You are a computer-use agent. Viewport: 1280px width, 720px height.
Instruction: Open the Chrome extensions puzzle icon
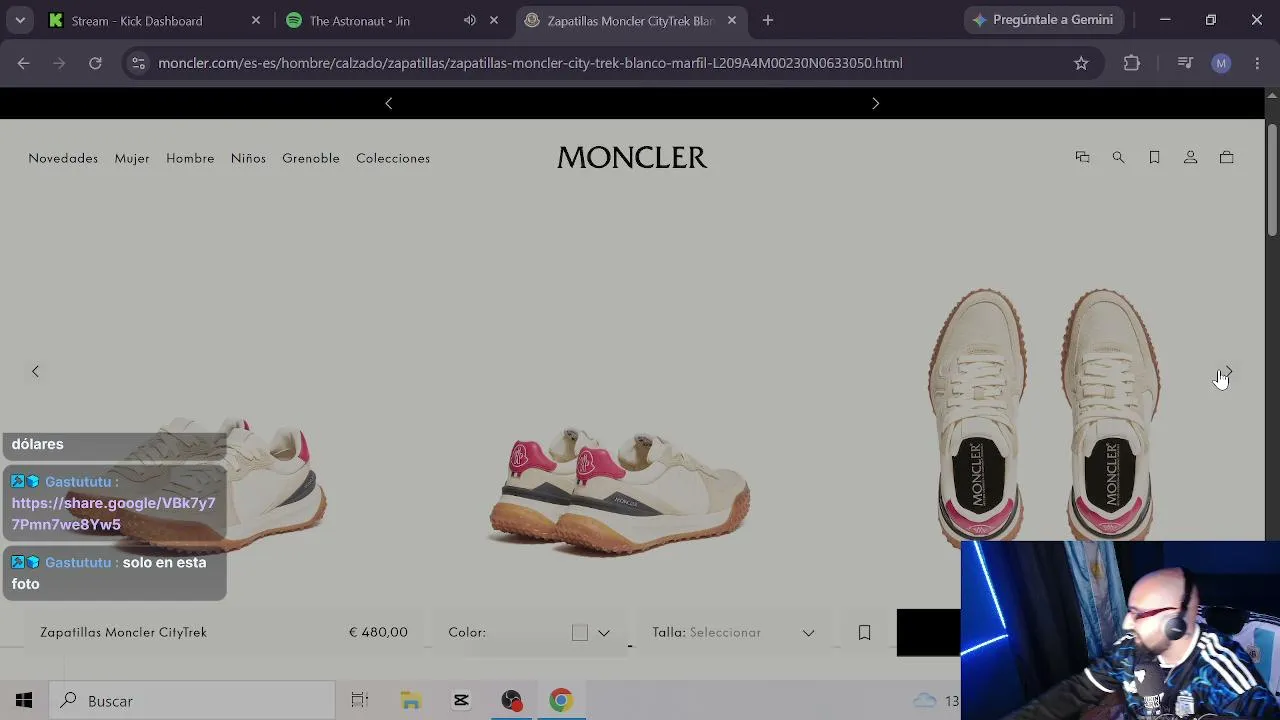coord(1132,63)
